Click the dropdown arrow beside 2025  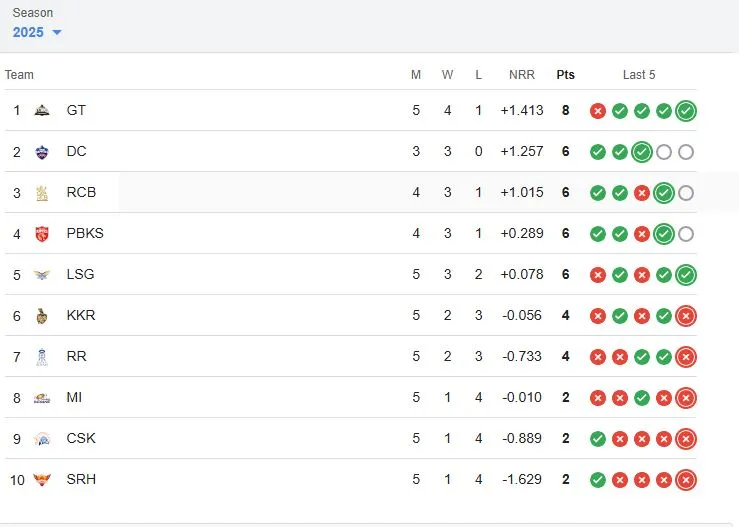coord(57,33)
